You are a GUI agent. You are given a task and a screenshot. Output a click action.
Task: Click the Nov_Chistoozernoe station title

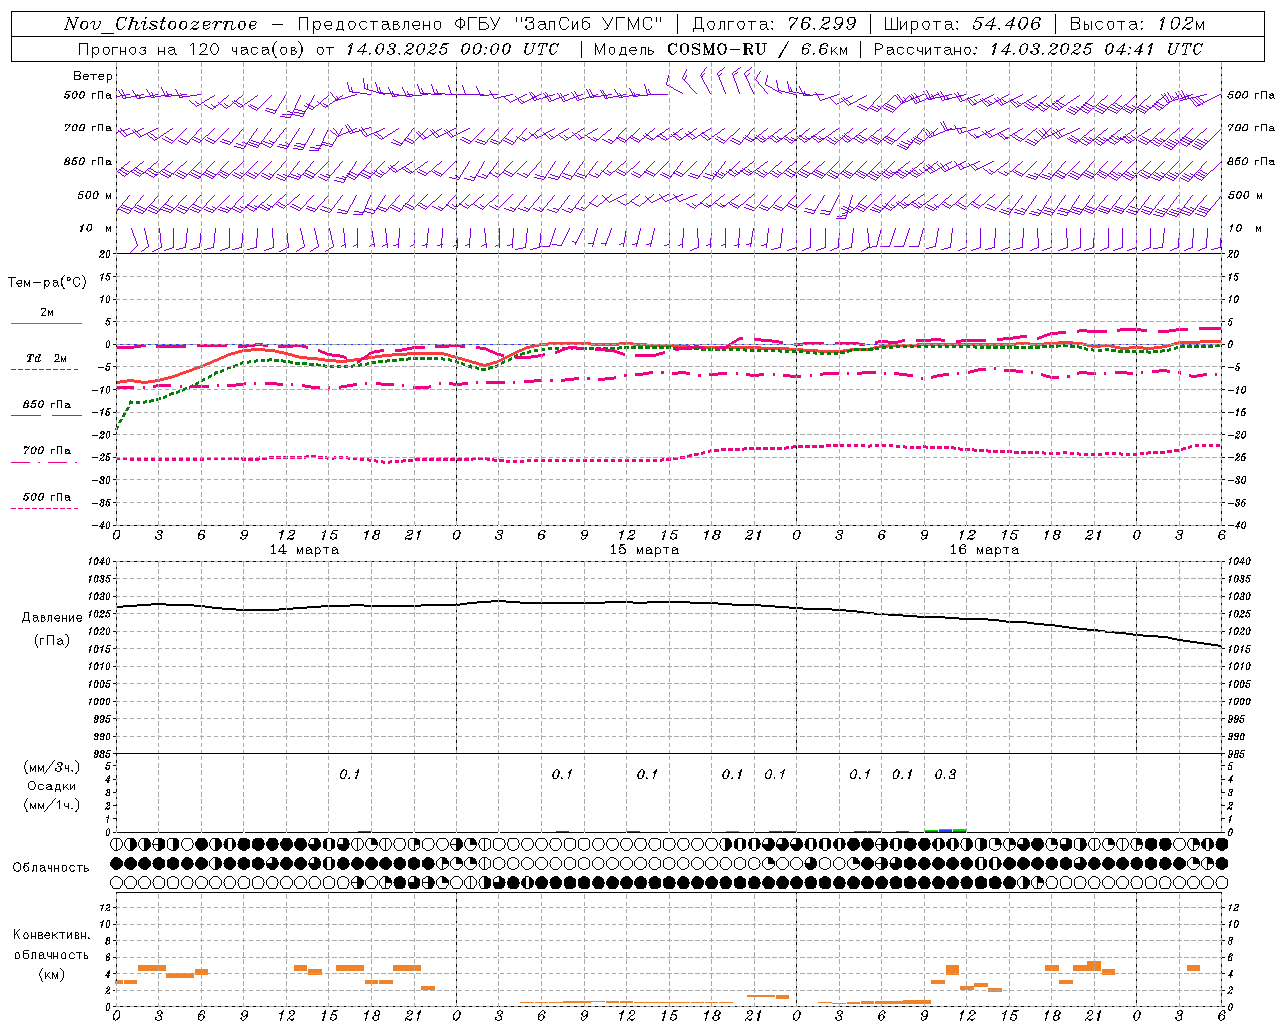click(x=161, y=24)
